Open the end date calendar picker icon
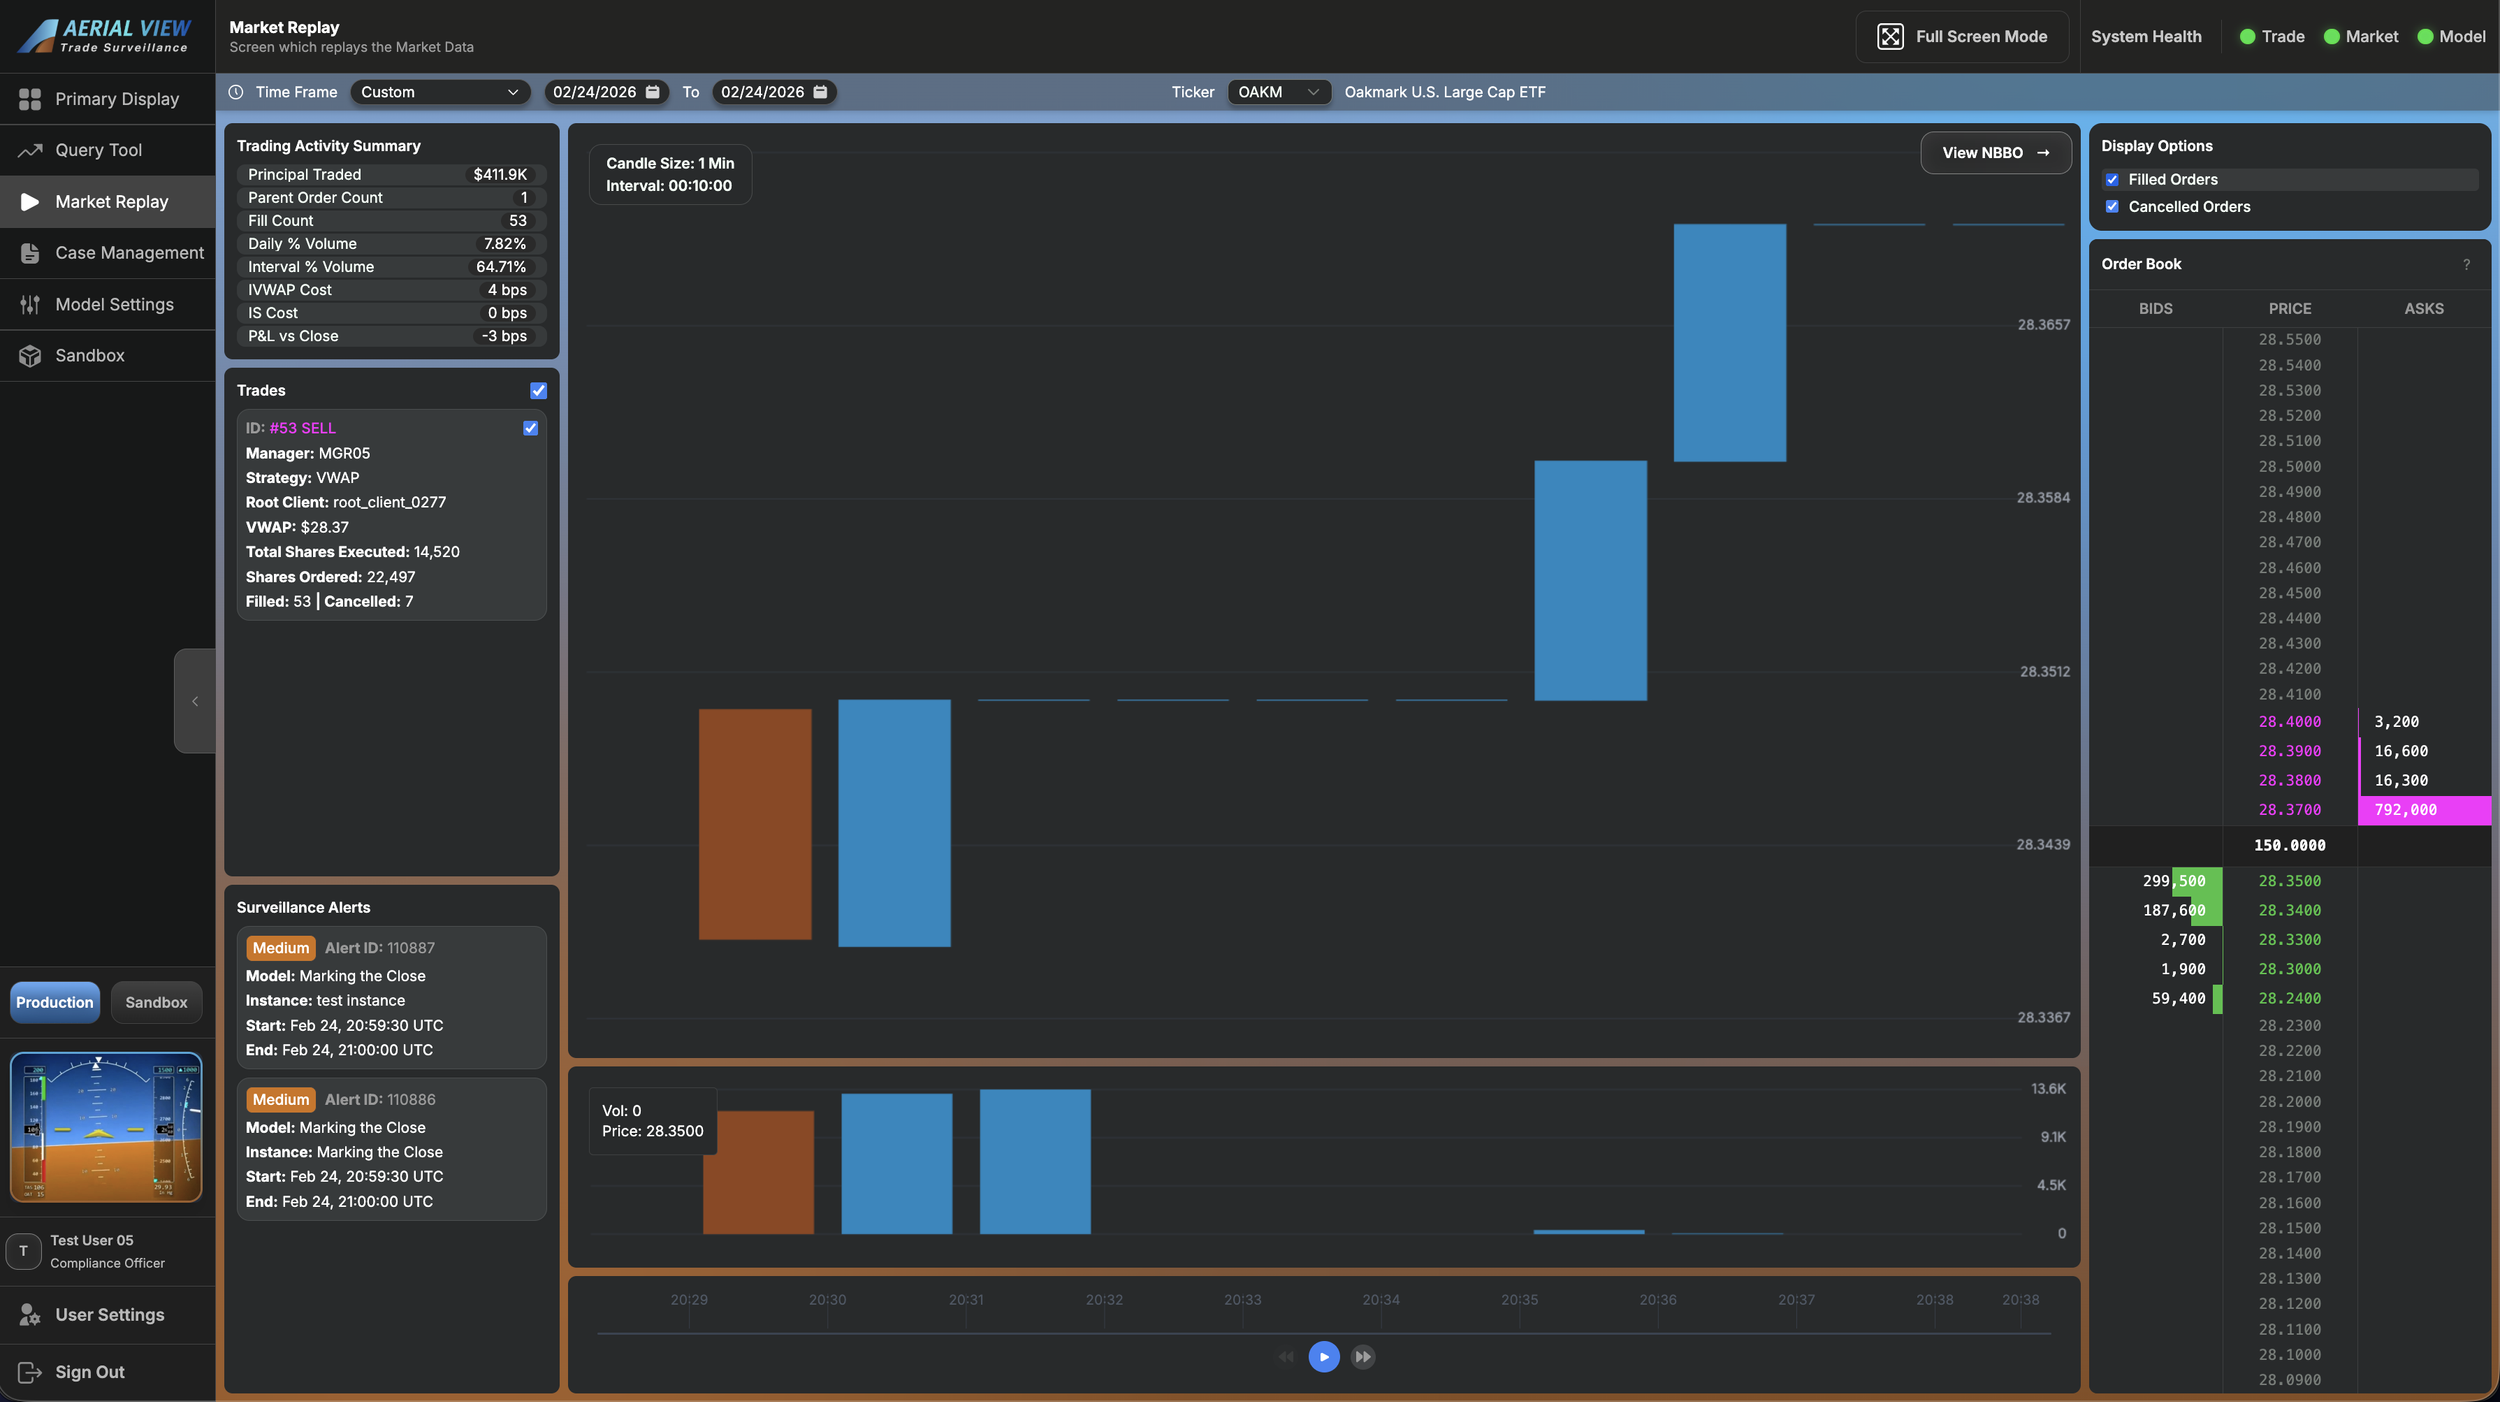This screenshot has width=2500, height=1402. pyautogui.click(x=820, y=92)
